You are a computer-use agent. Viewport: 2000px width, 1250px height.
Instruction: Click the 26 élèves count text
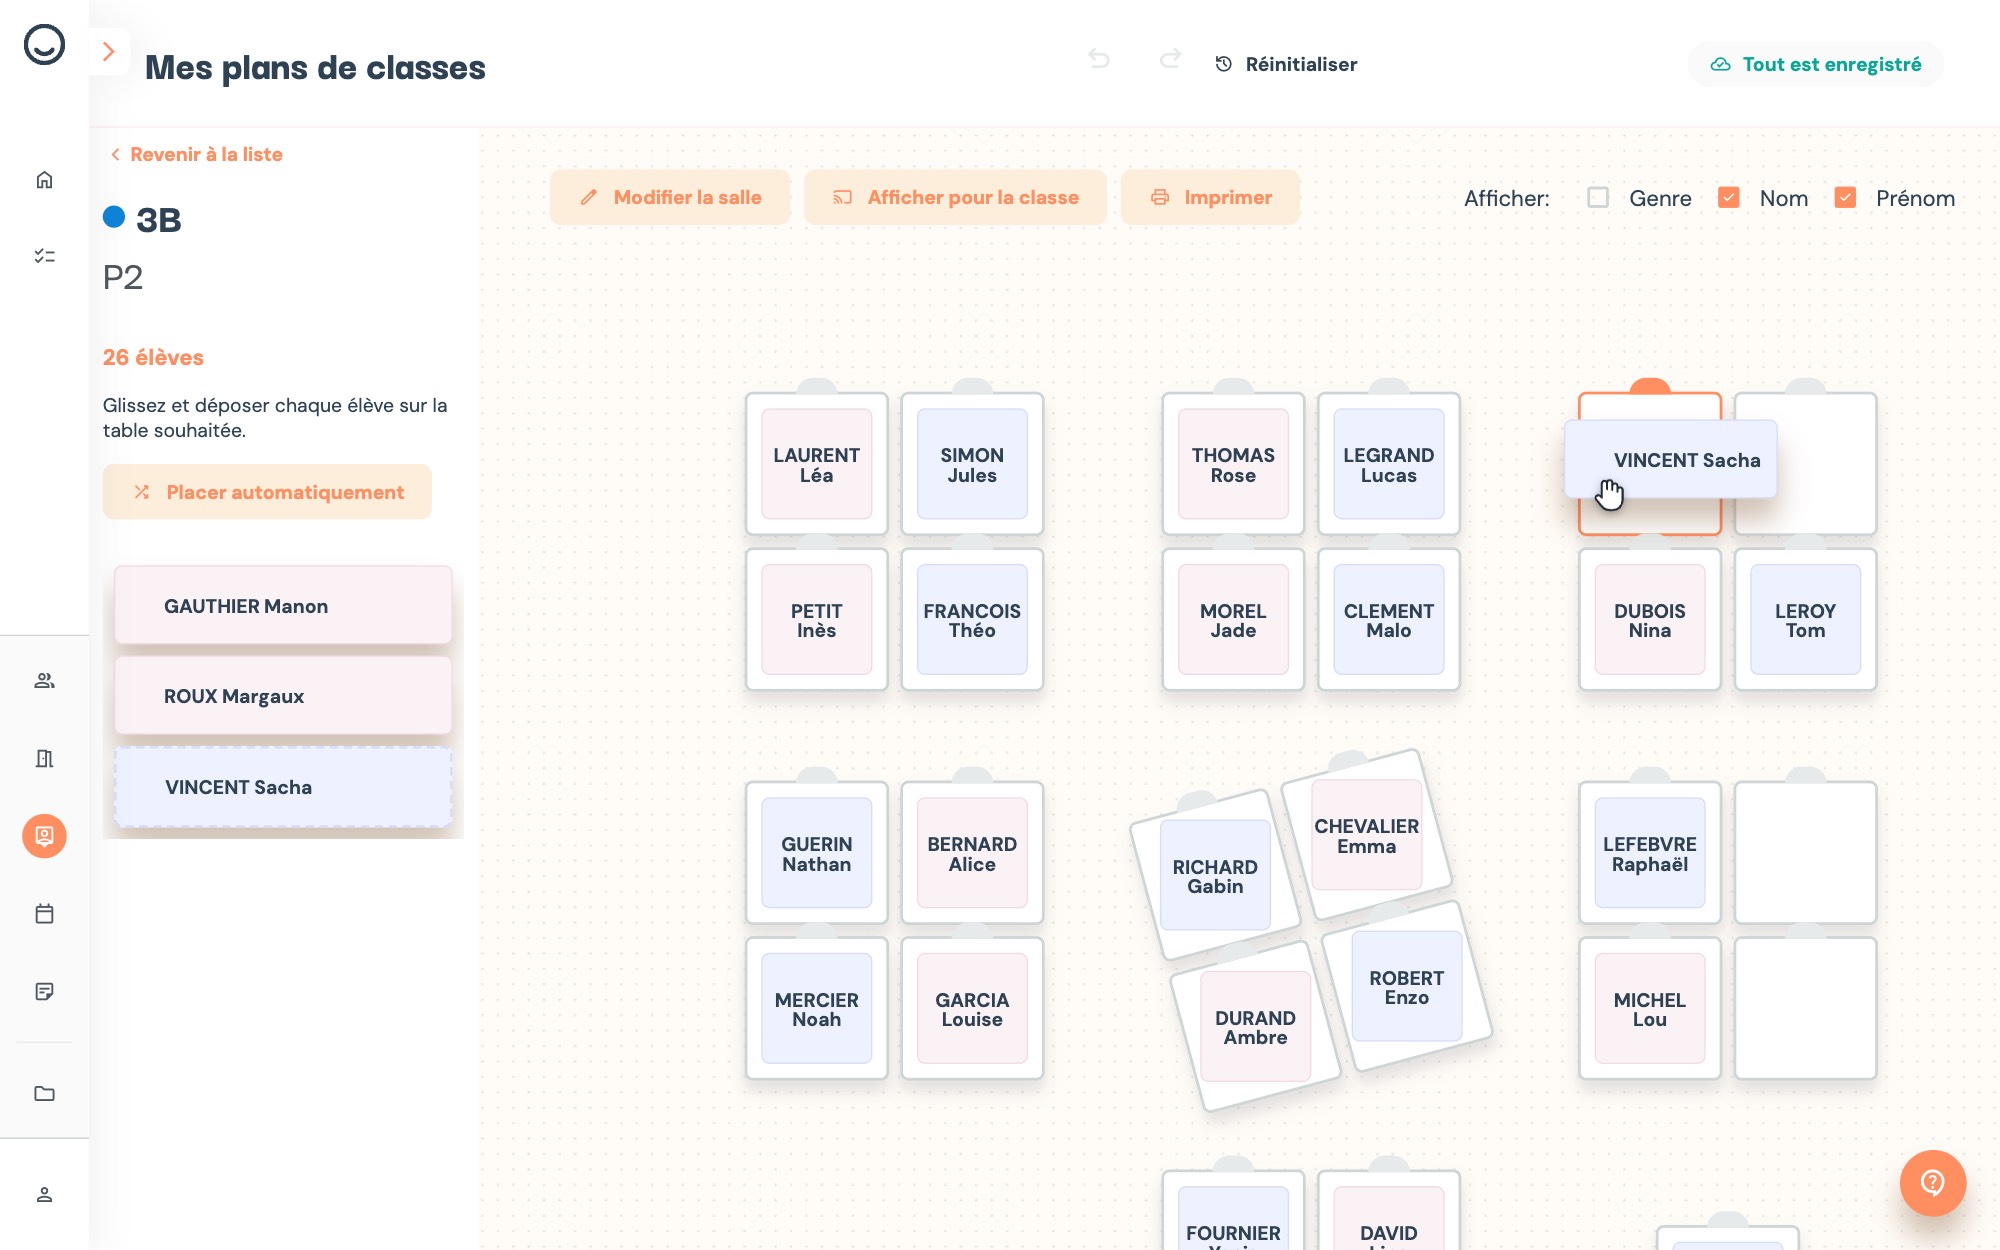[x=153, y=357]
